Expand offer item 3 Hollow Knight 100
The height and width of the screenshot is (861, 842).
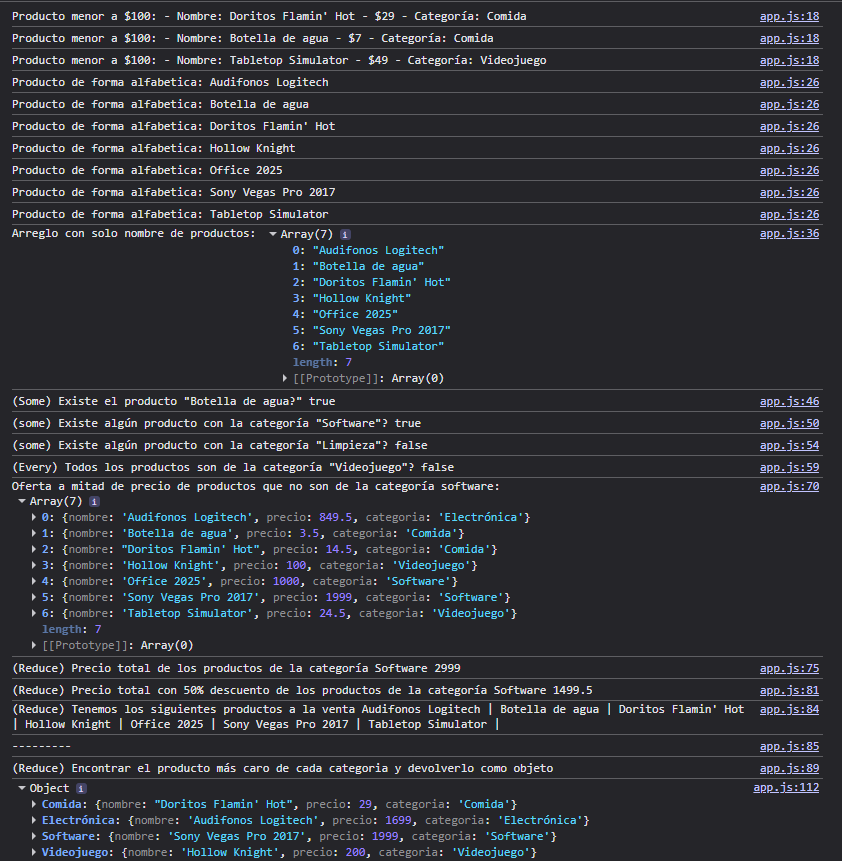pyautogui.click(x=34, y=565)
